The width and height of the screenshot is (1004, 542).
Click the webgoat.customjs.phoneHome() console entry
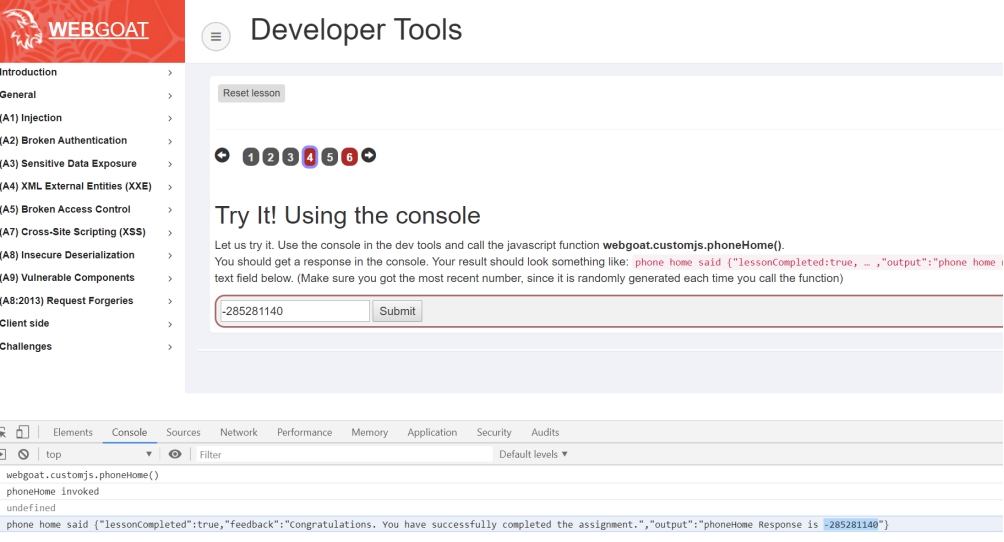click(x=83, y=475)
